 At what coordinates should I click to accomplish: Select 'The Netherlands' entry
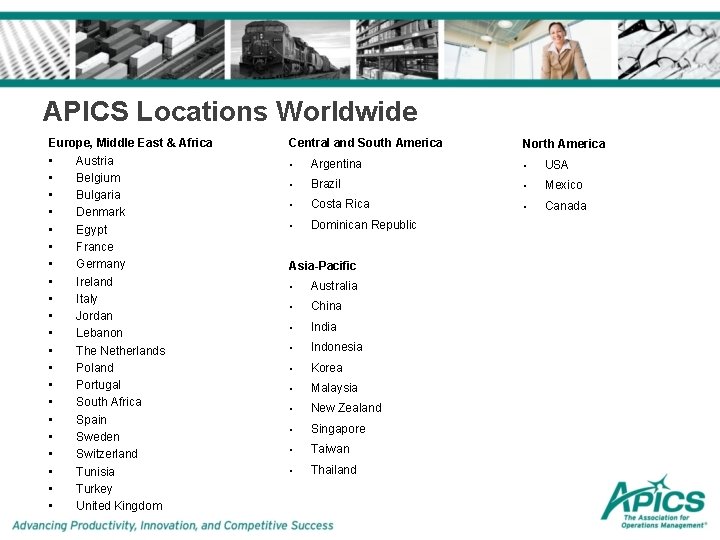click(x=121, y=351)
